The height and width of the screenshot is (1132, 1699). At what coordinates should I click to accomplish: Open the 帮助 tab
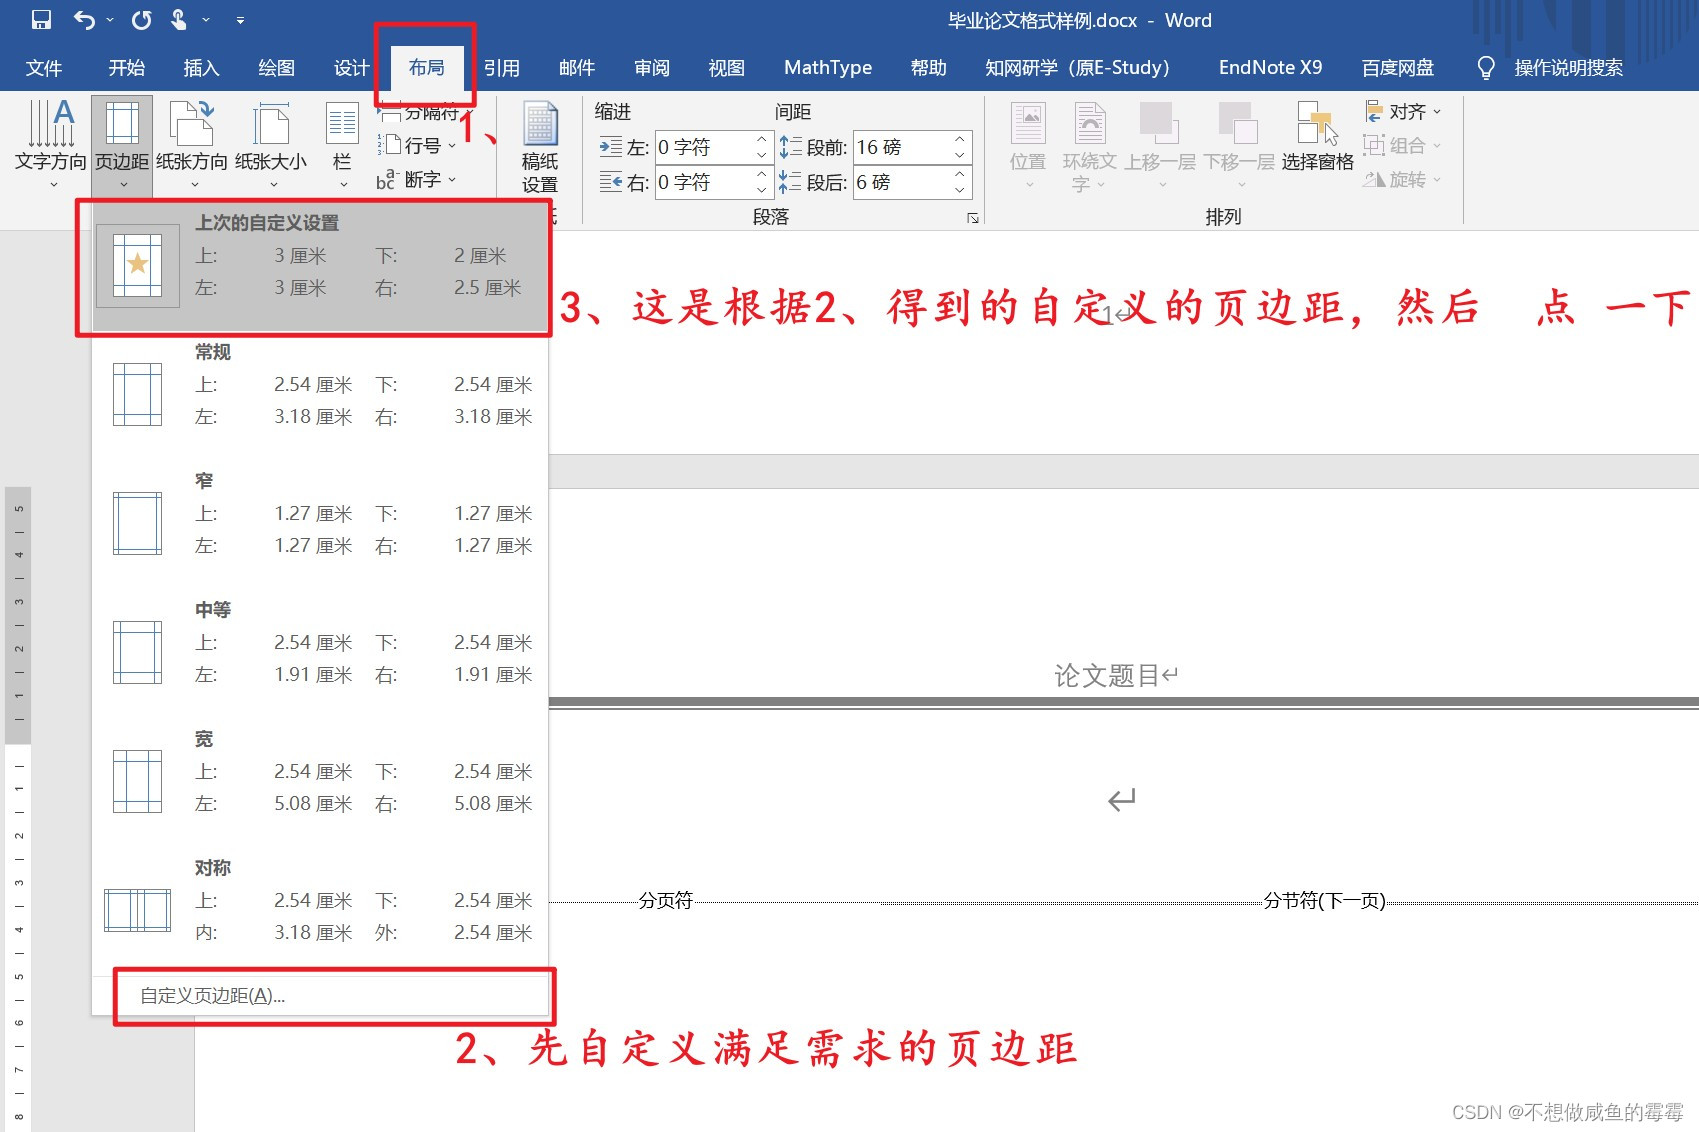[x=929, y=68]
